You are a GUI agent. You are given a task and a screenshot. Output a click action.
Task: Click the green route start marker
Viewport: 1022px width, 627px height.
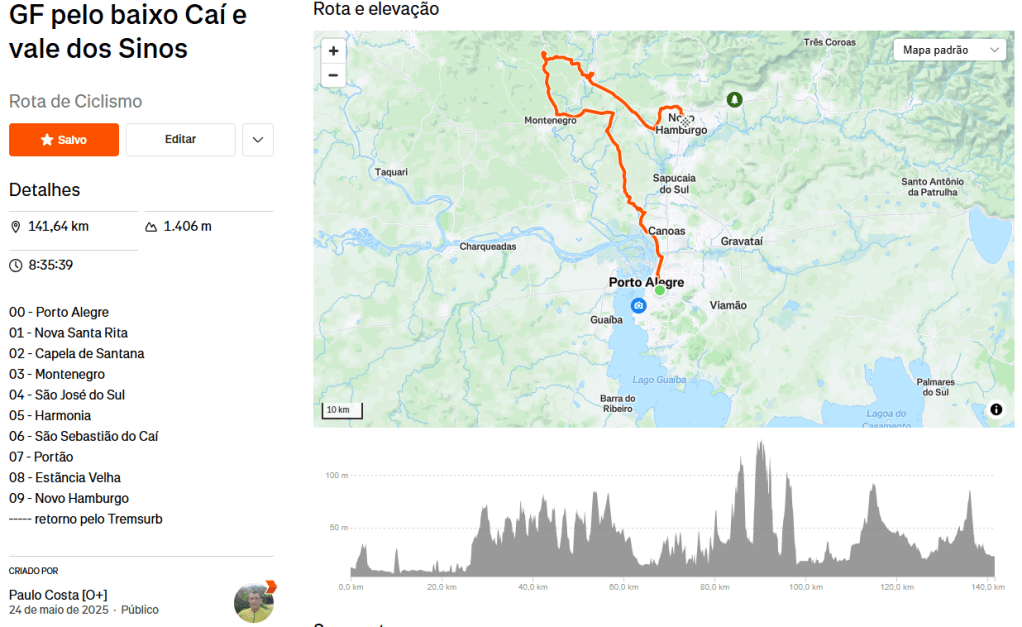pos(659,290)
